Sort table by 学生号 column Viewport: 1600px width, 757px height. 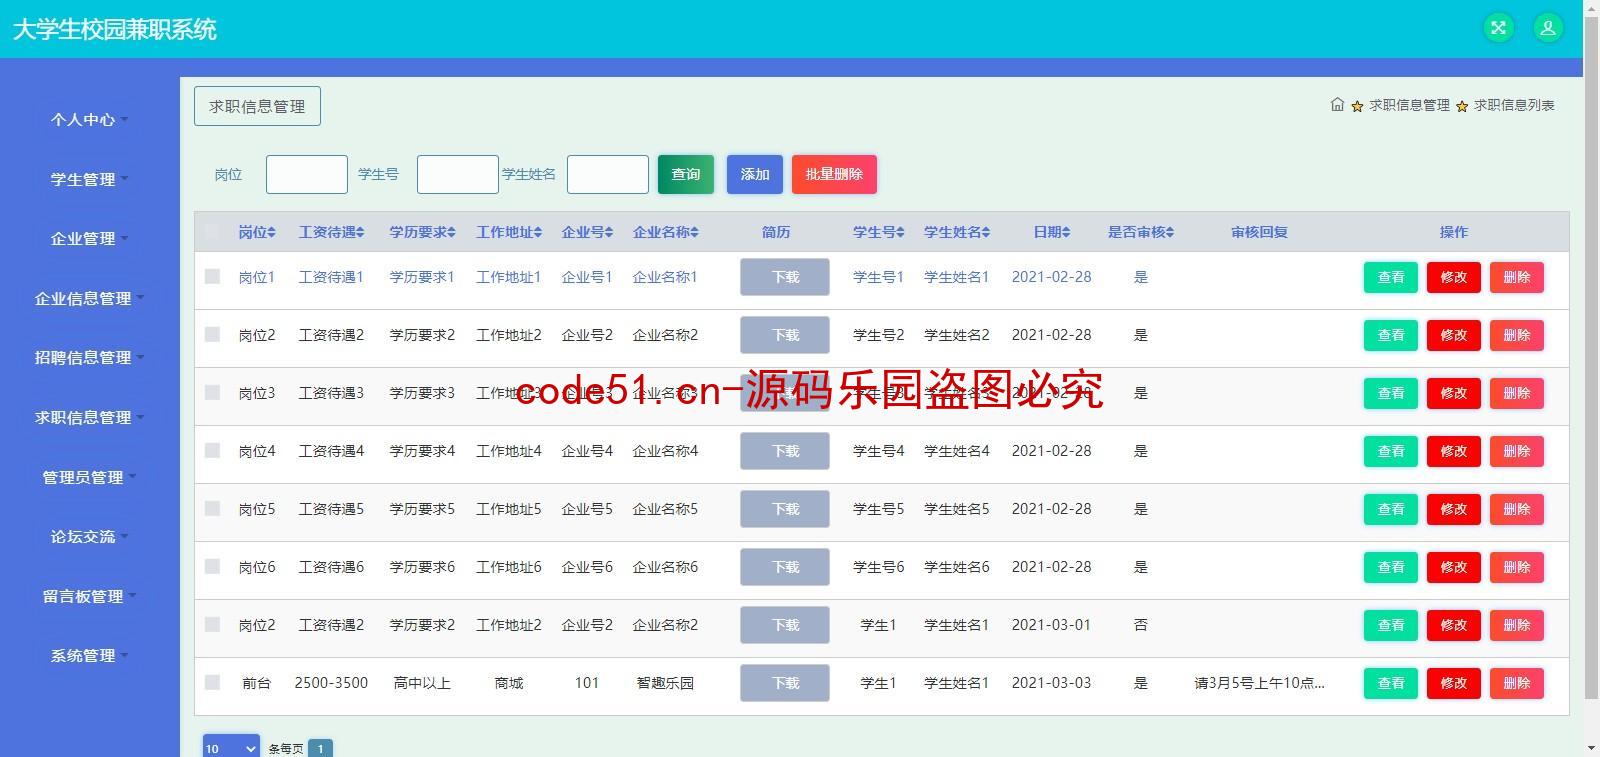878,232
